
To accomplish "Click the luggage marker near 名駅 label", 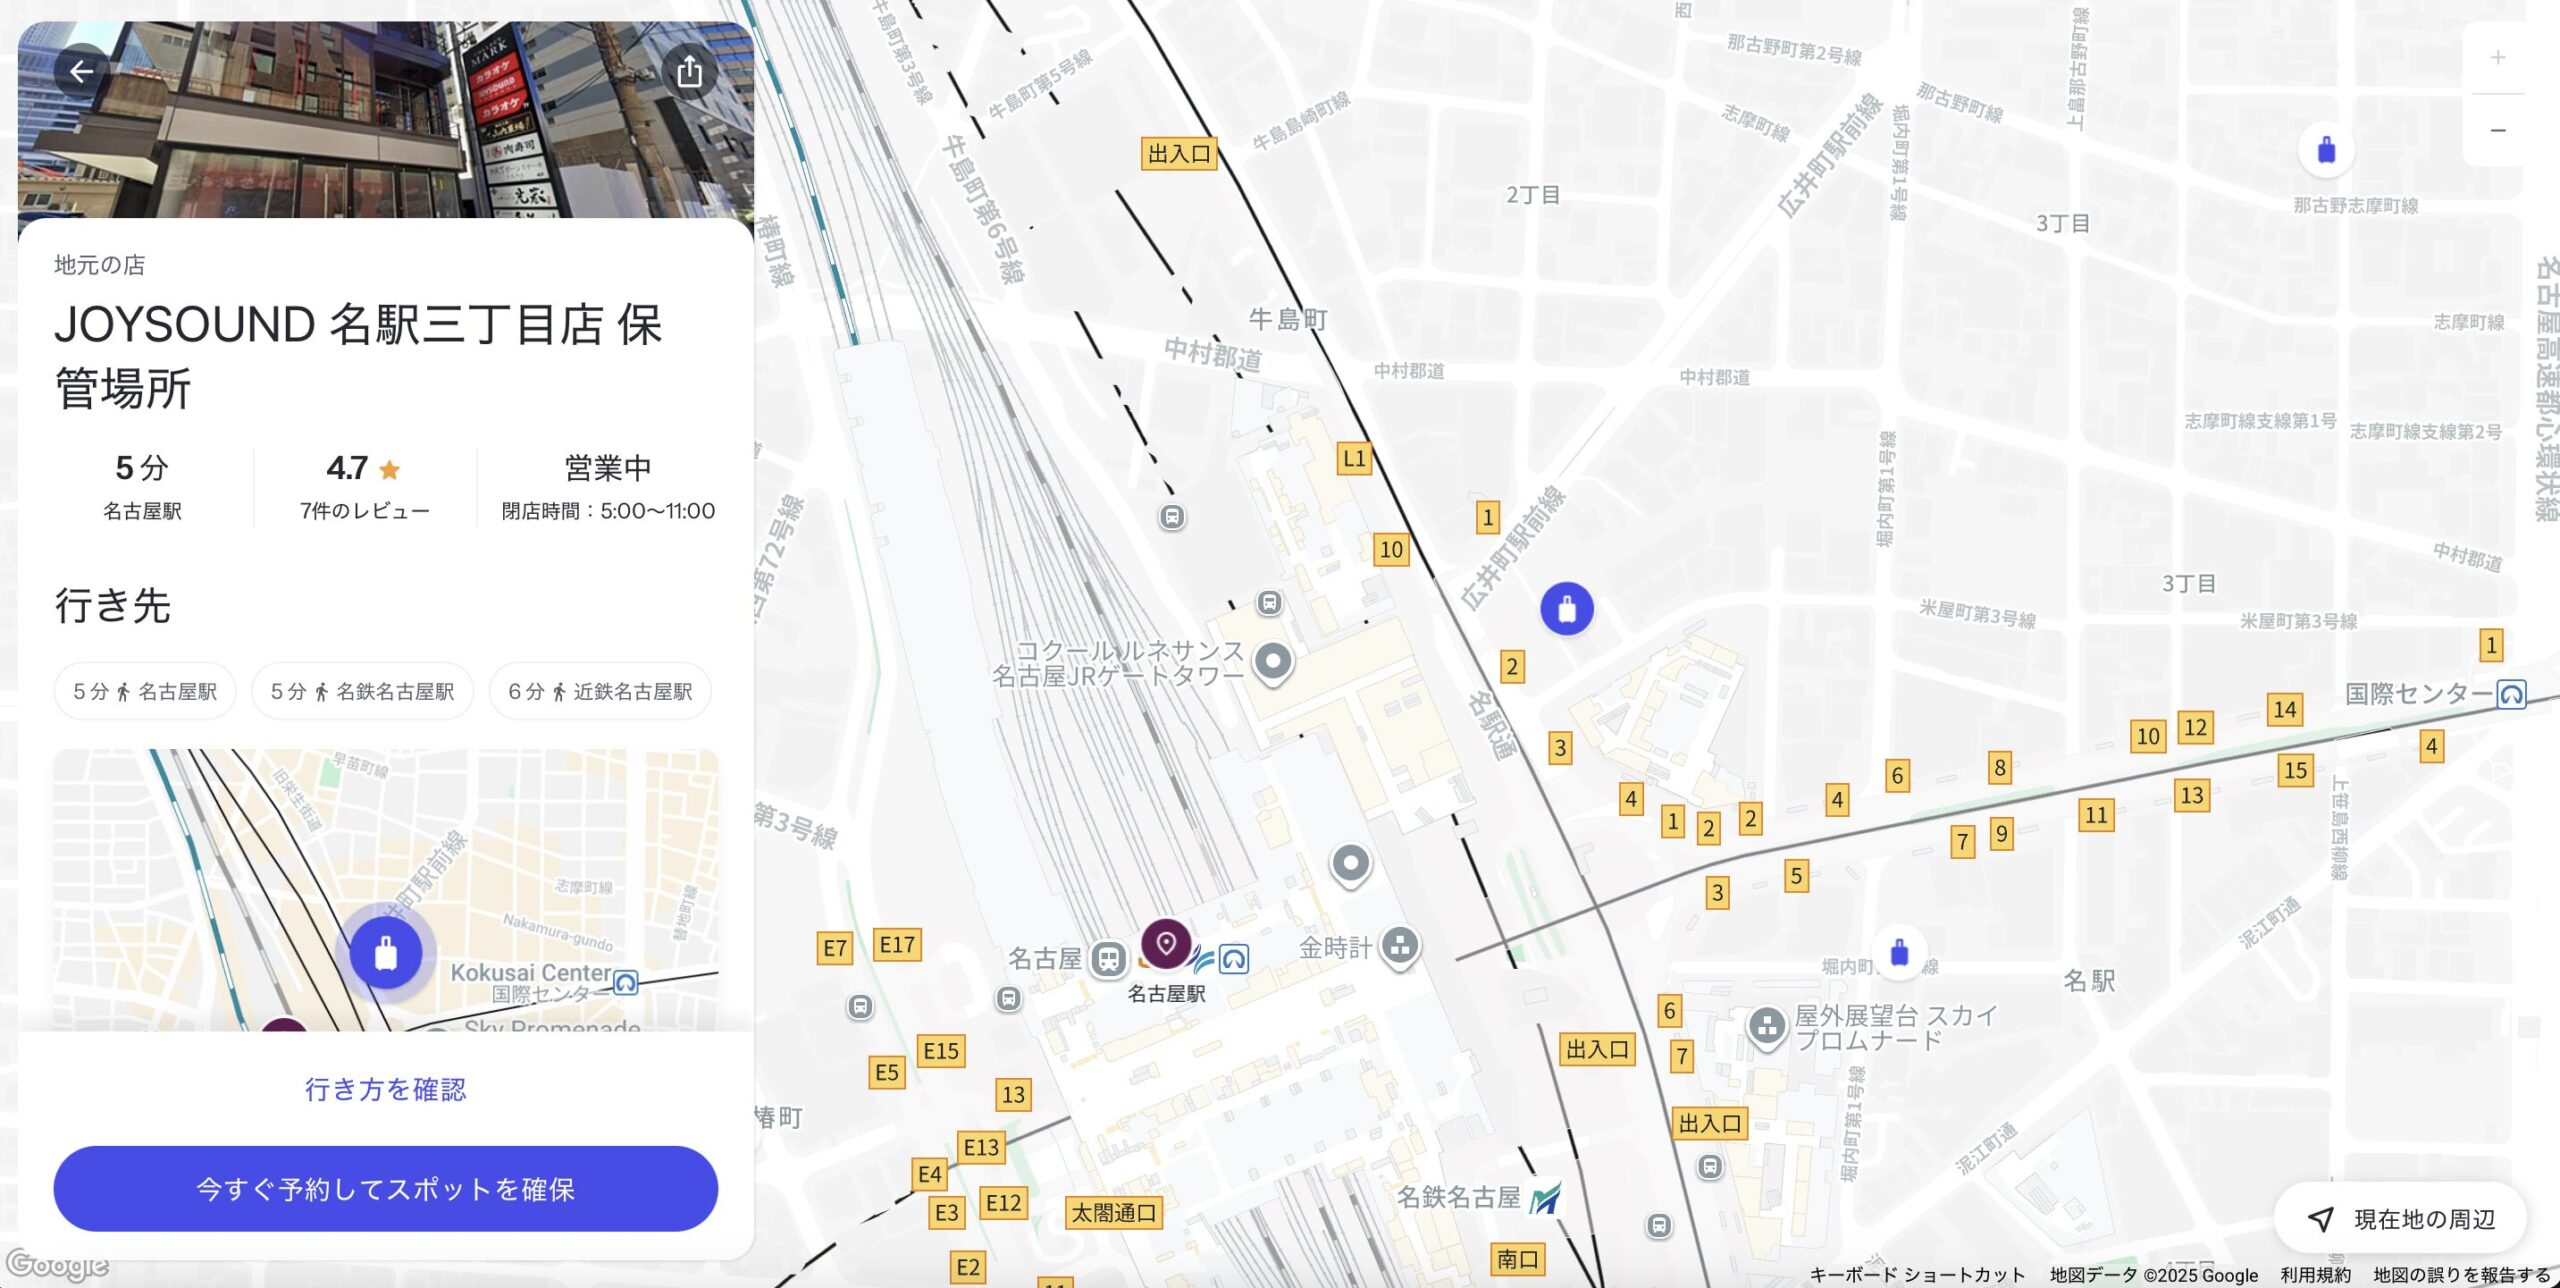I will pyautogui.click(x=1900, y=953).
